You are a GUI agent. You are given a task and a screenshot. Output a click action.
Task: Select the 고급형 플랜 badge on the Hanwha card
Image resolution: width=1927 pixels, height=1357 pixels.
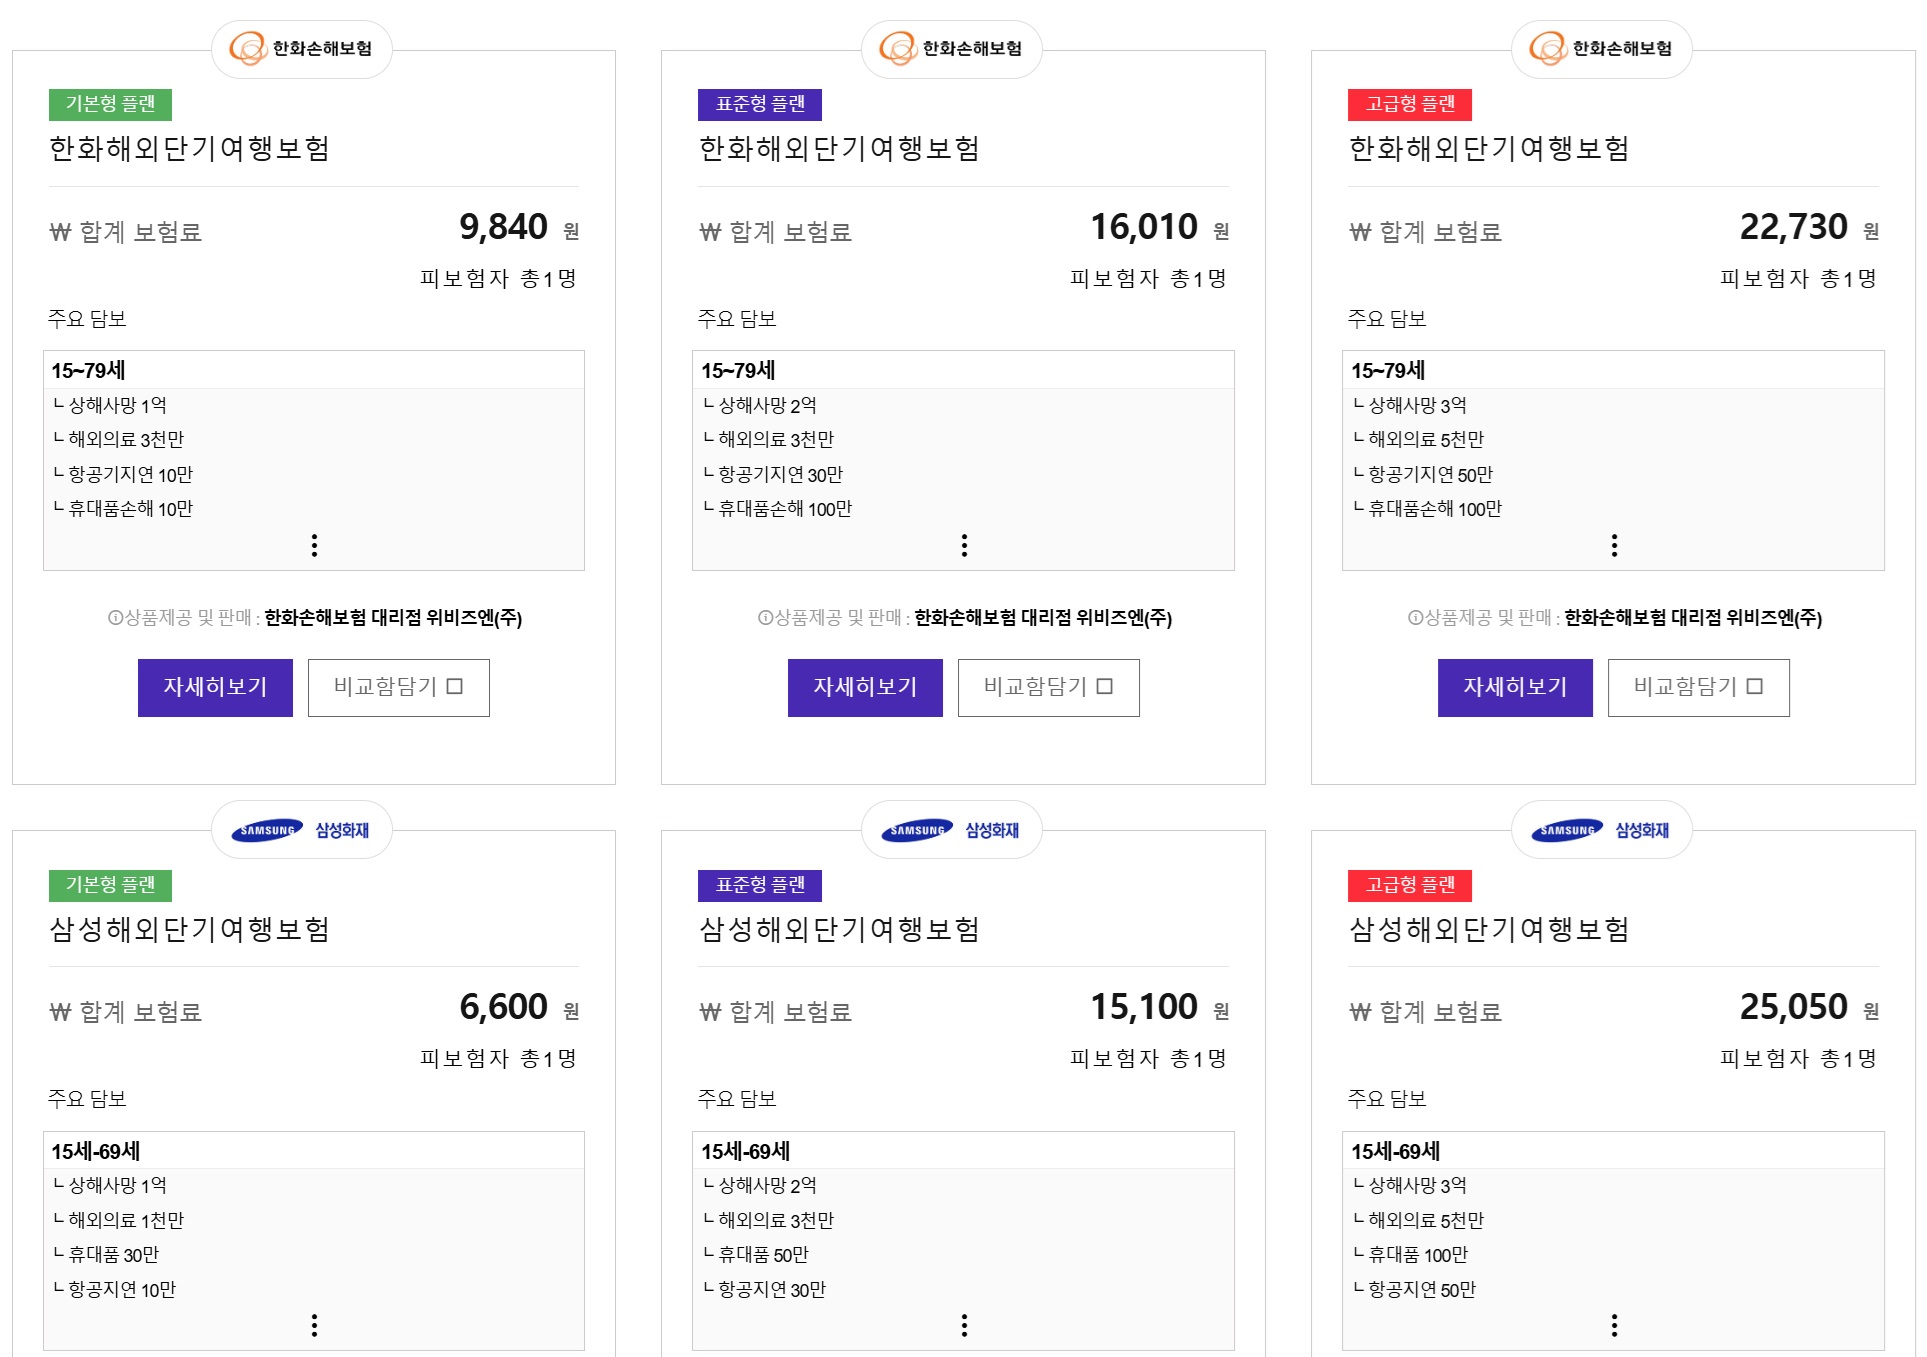(x=1411, y=104)
